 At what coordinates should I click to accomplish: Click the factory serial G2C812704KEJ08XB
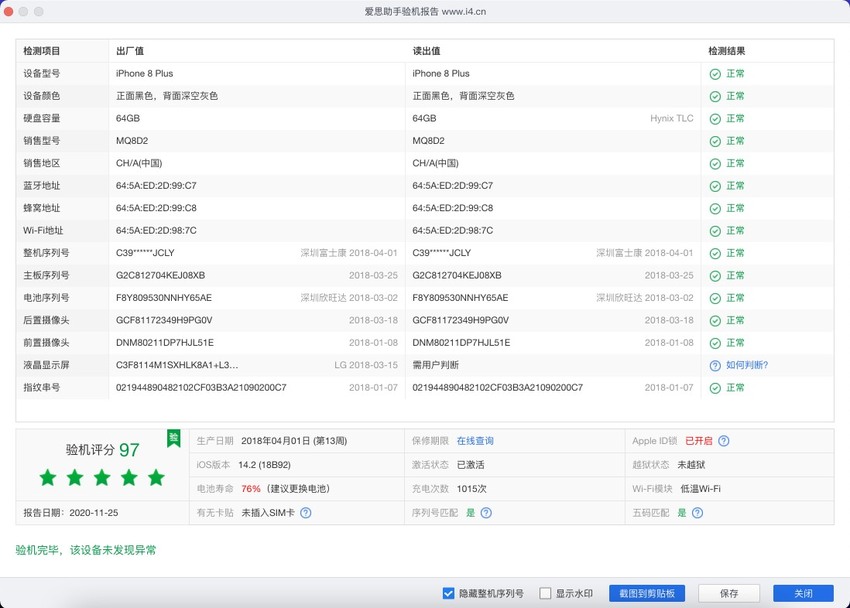click(x=160, y=275)
